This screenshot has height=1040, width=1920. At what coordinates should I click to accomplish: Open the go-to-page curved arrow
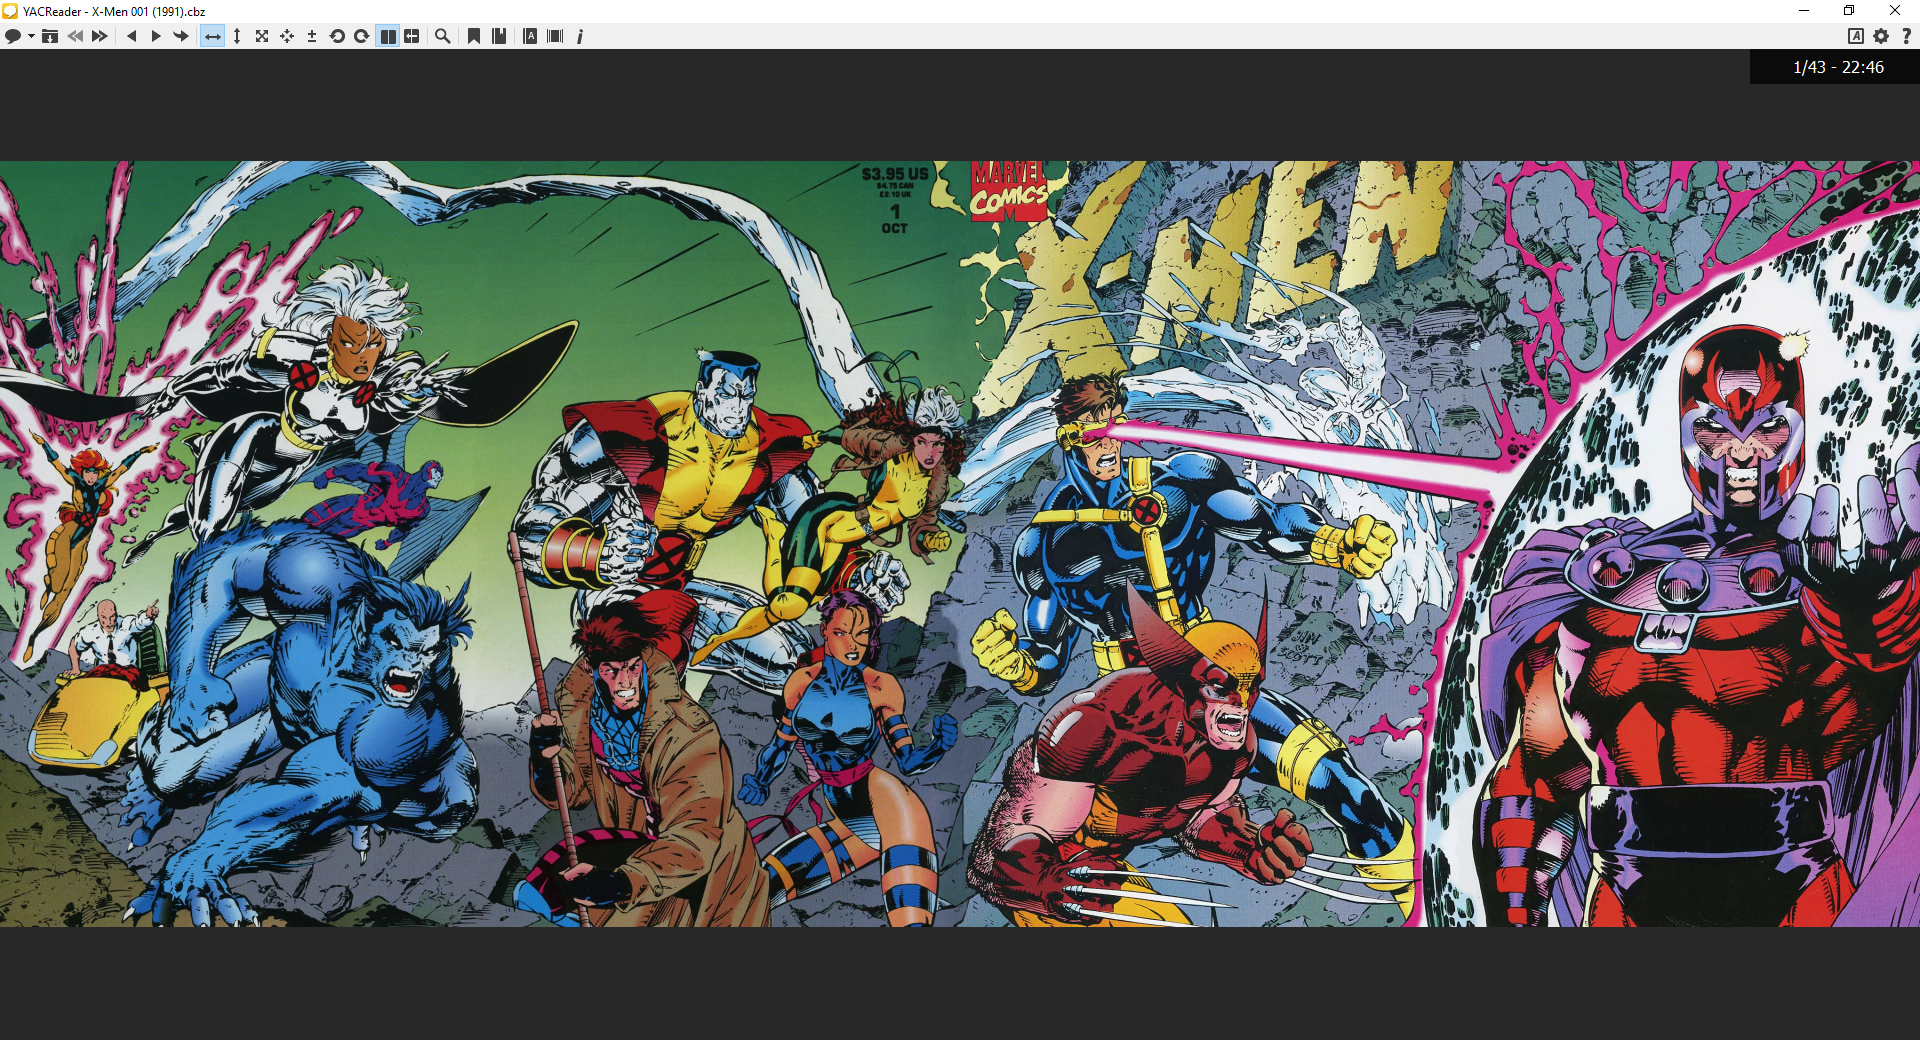pos(181,36)
